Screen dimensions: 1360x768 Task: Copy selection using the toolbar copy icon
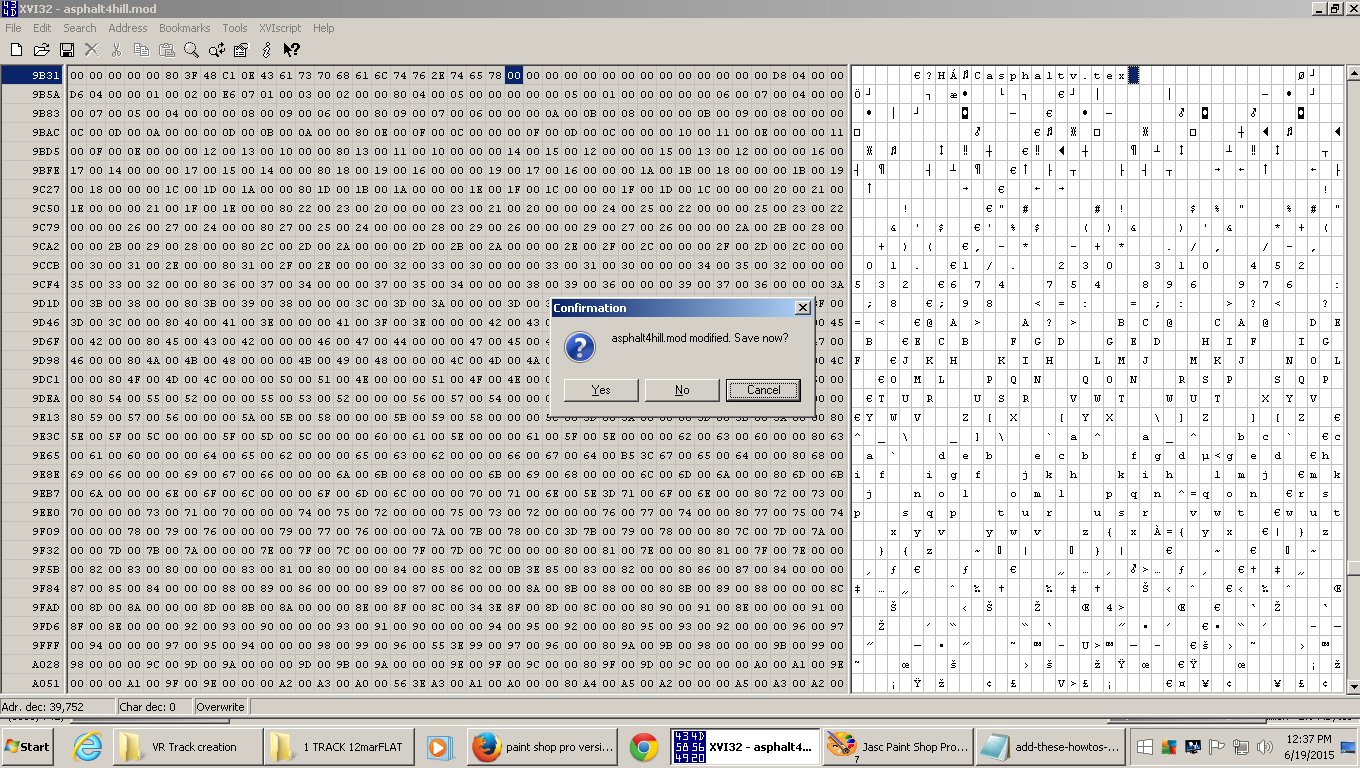(x=142, y=49)
